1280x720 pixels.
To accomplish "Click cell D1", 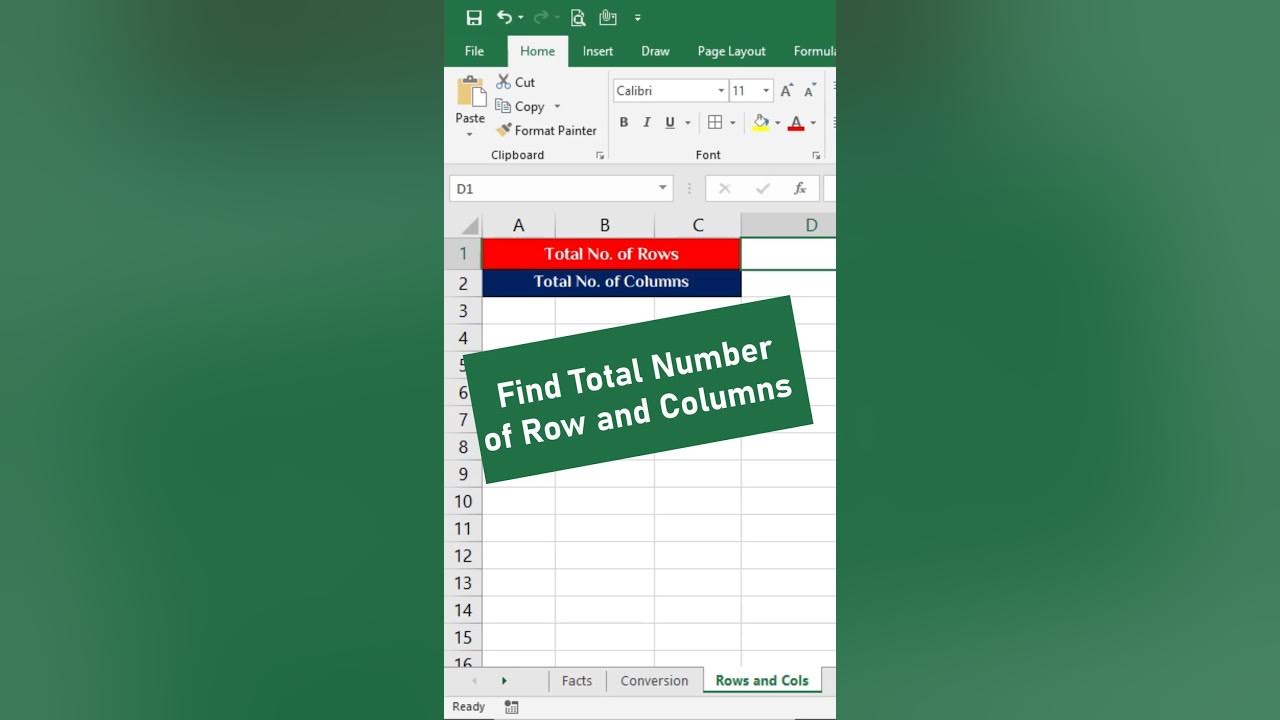I will [789, 254].
